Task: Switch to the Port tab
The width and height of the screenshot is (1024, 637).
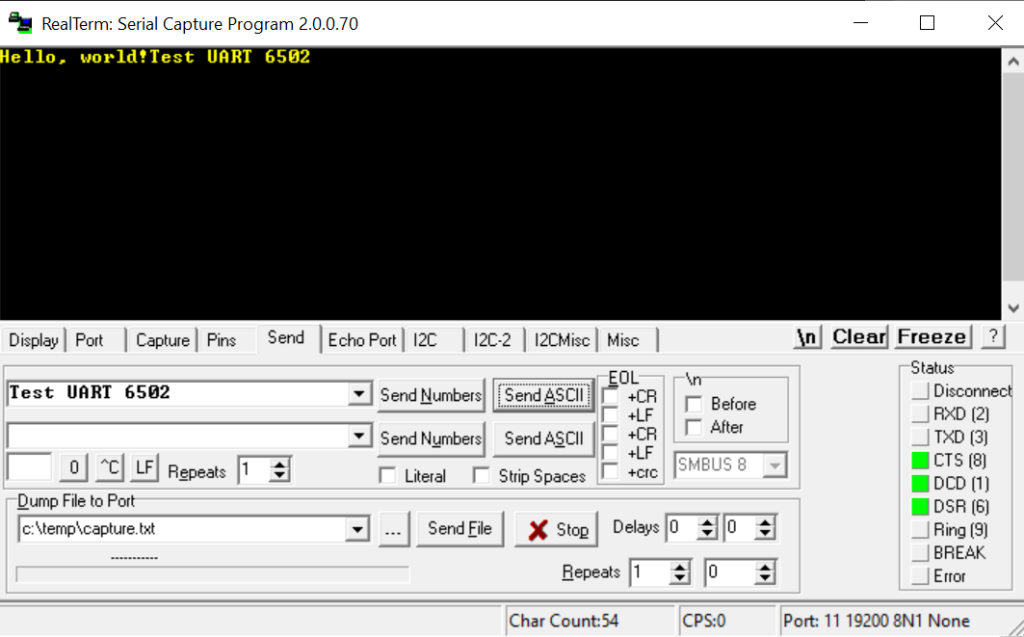Action: click(x=90, y=340)
